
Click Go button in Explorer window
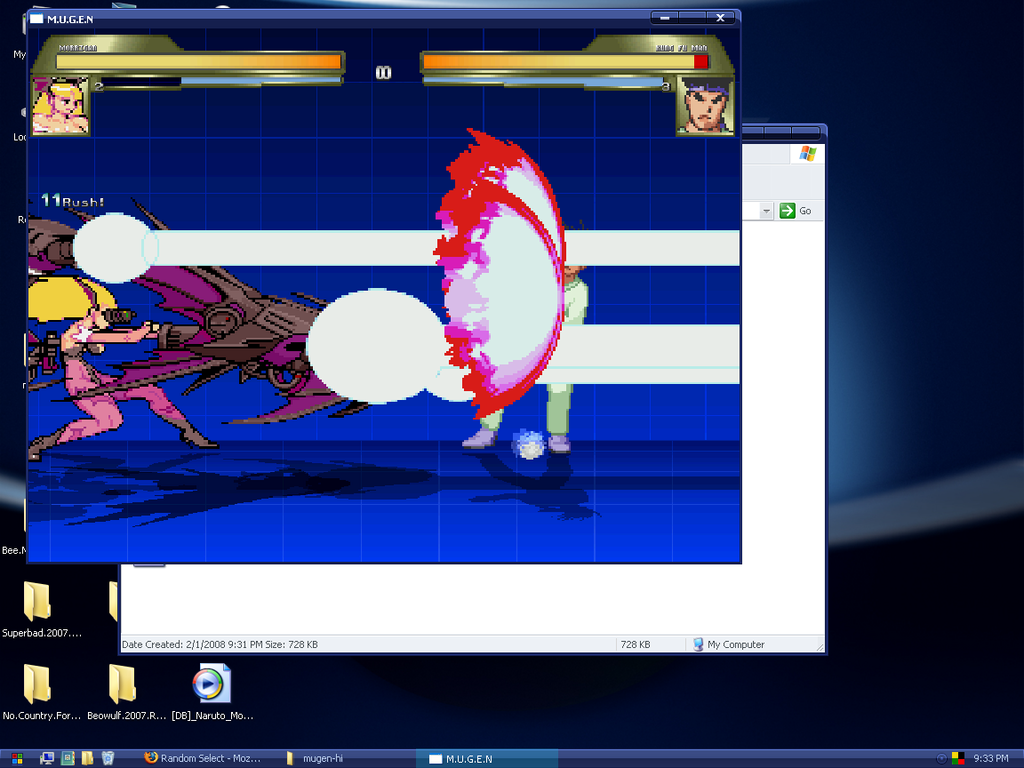tap(795, 210)
